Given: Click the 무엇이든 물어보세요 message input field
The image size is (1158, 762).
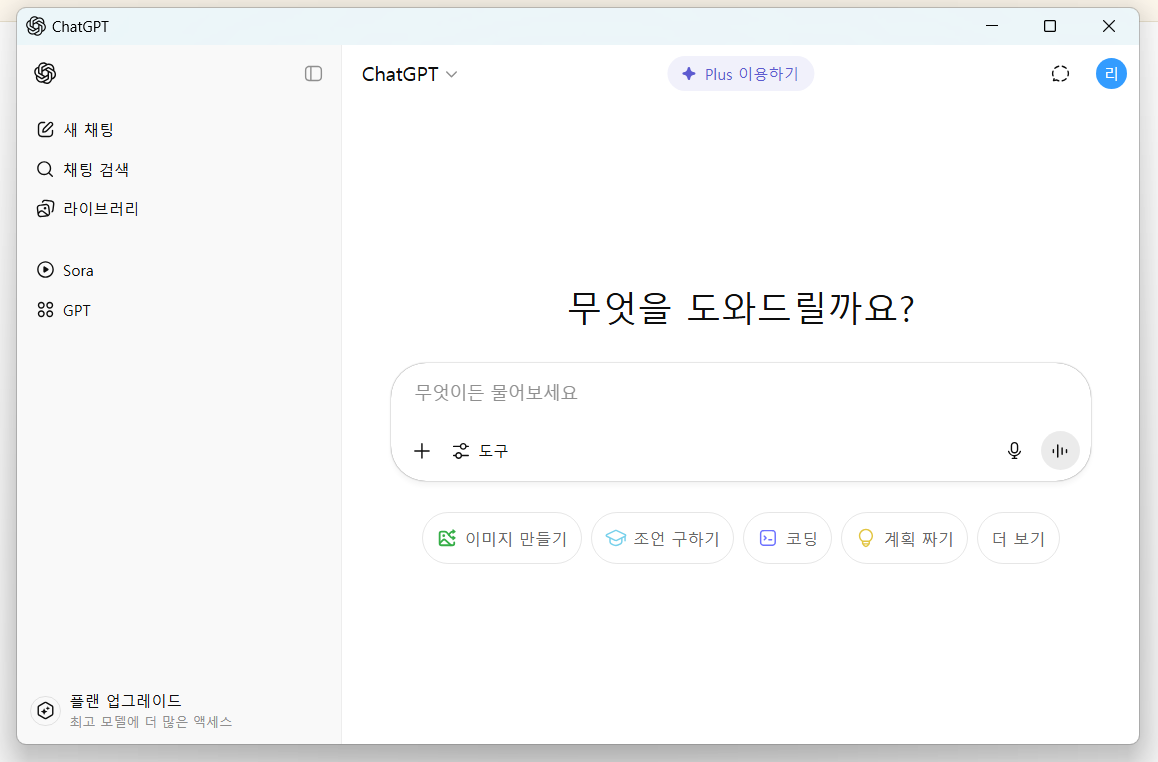Looking at the screenshot, I should pyautogui.click(x=700, y=393).
